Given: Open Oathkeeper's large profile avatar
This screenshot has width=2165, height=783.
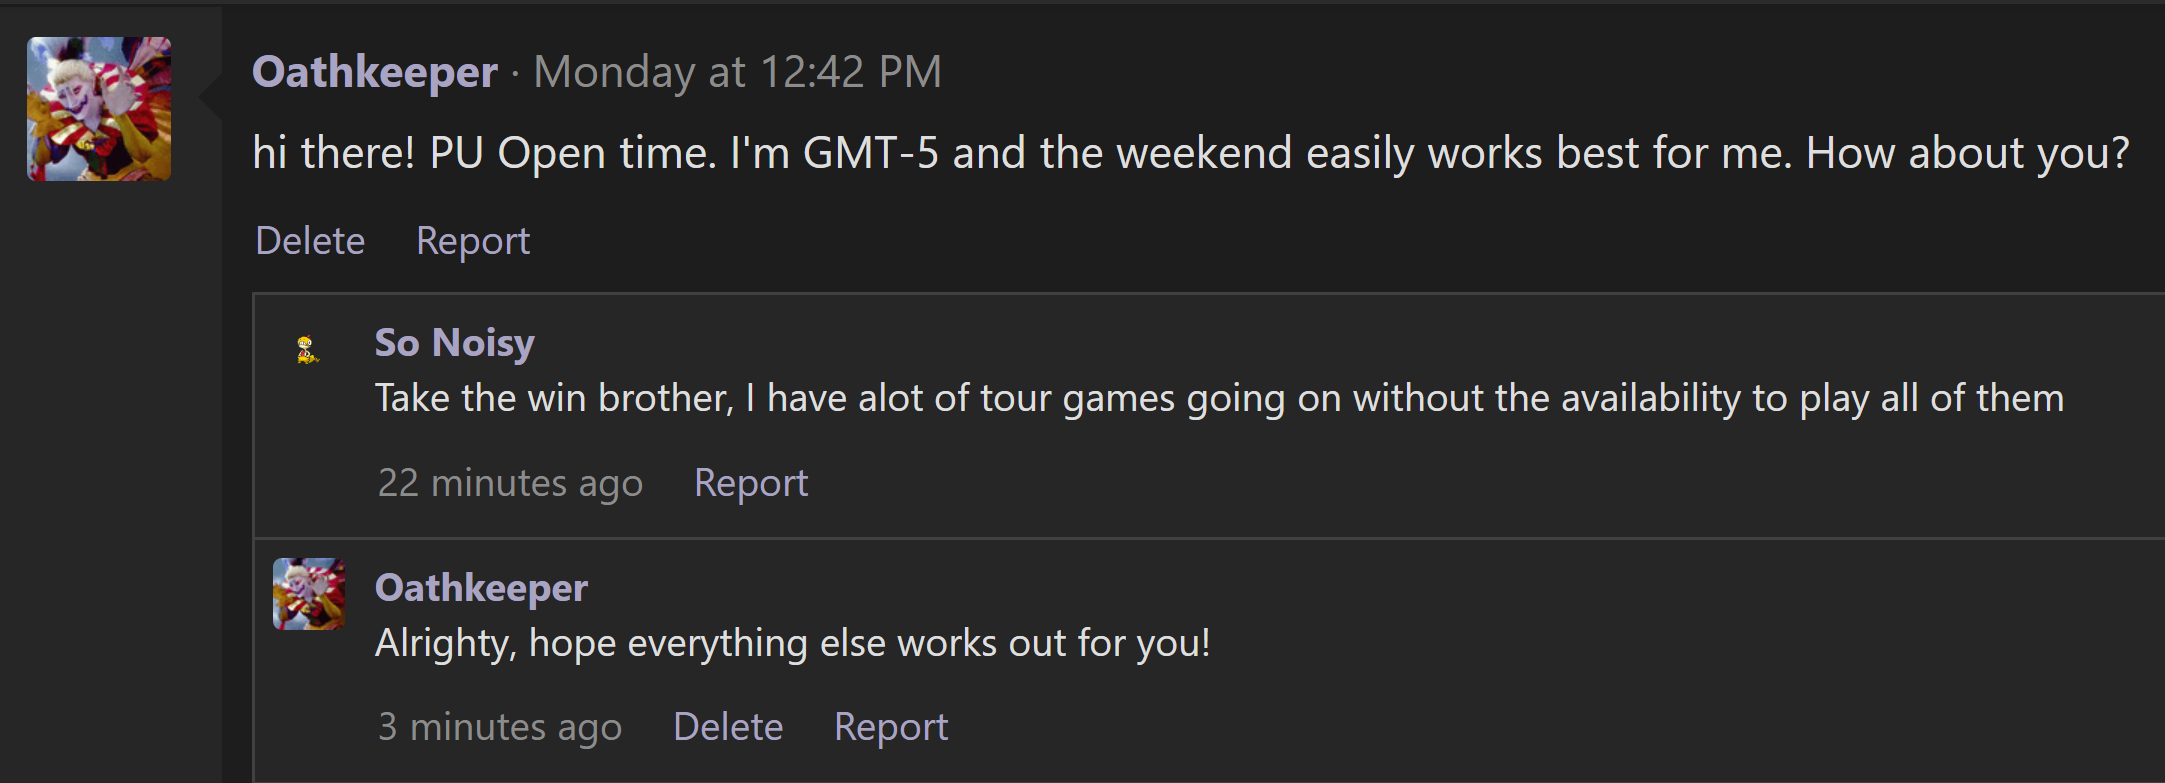Looking at the screenshot, I should click(99, 109).
